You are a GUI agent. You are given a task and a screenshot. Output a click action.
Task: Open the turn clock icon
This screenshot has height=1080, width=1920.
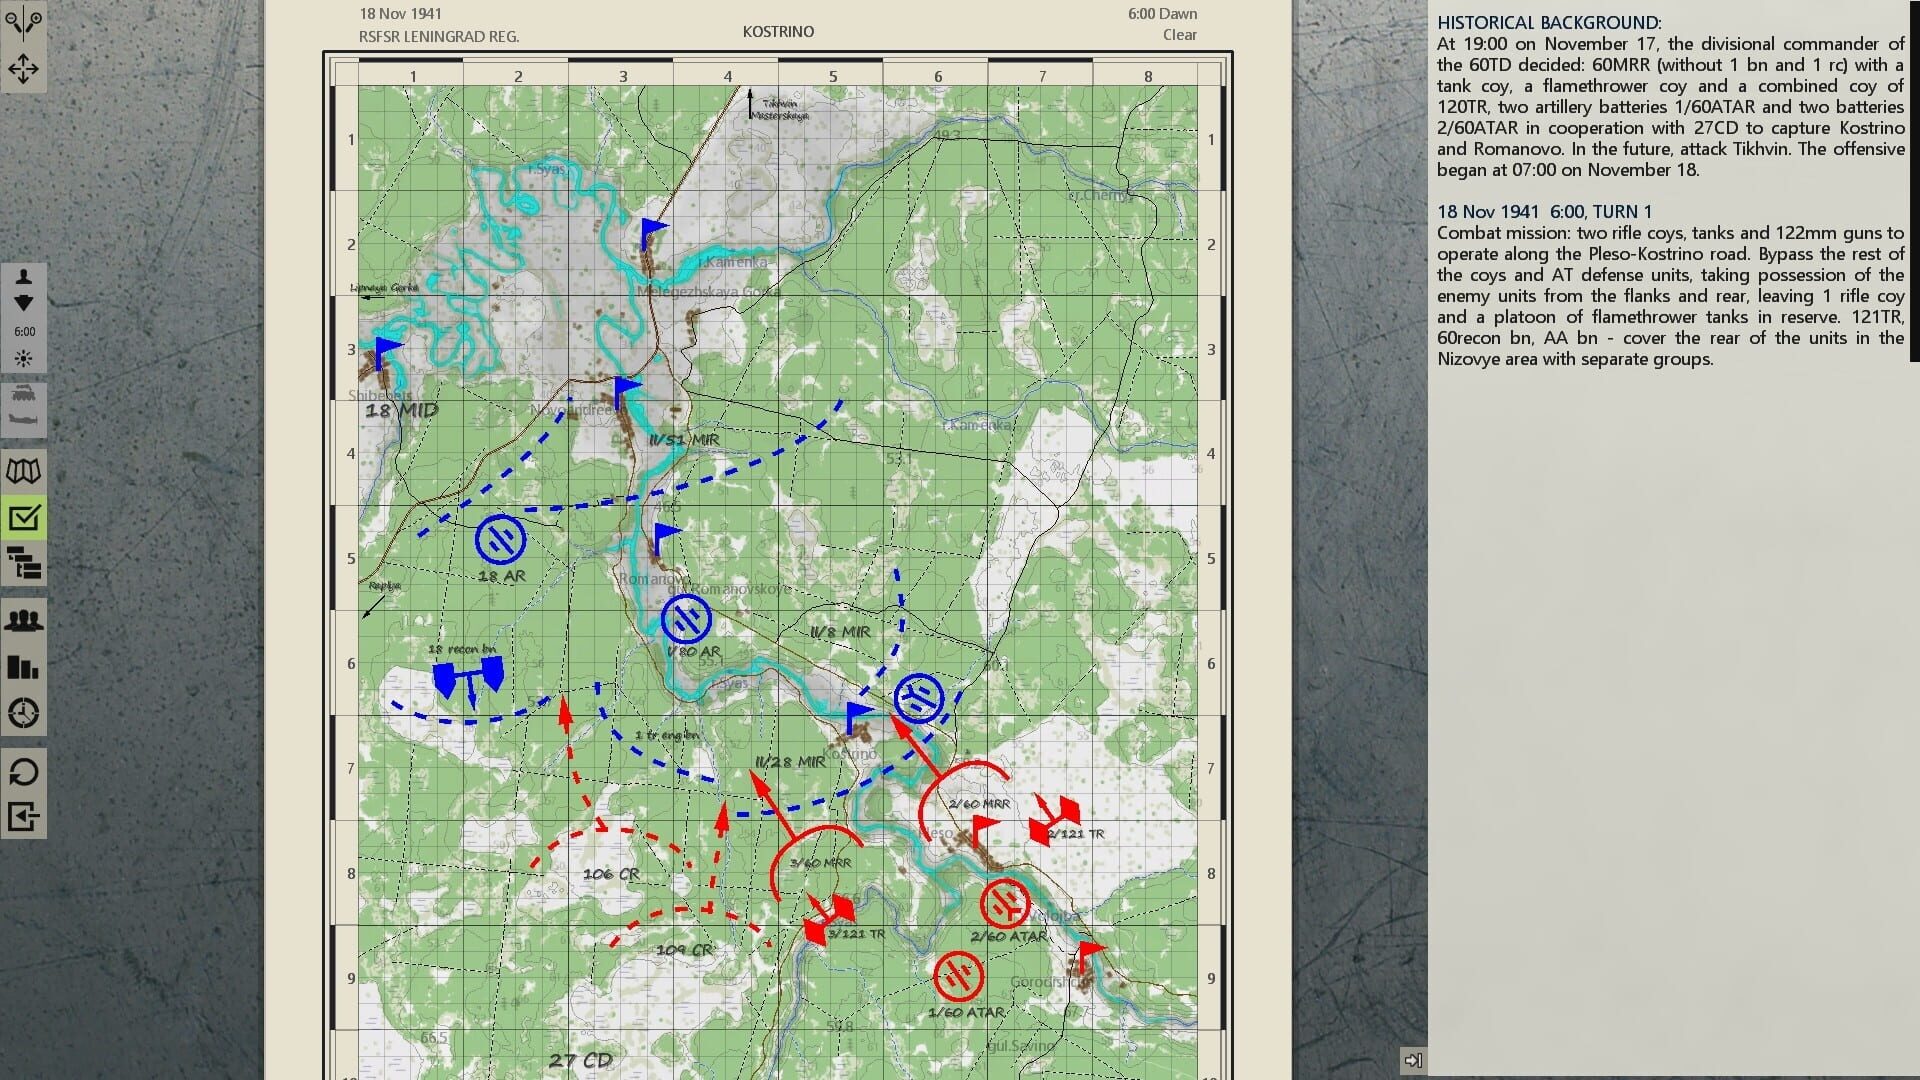[x=24, y=713]
